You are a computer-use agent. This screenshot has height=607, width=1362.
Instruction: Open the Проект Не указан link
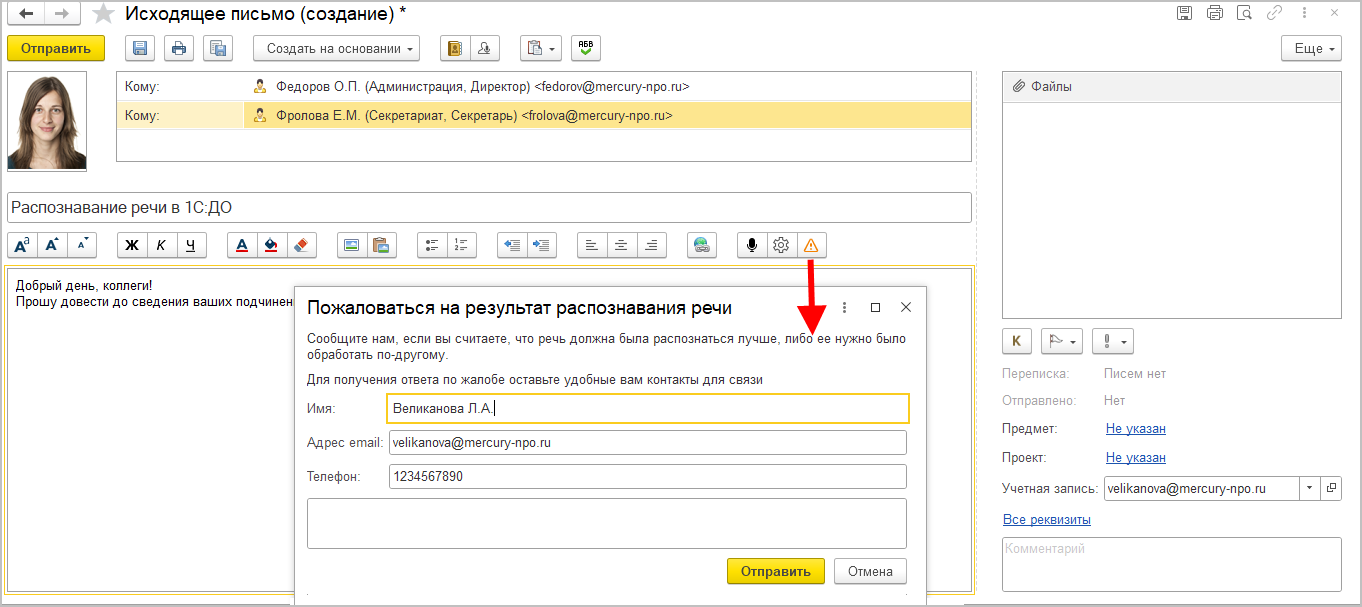pyautogui.click(x=1136, y=457)
